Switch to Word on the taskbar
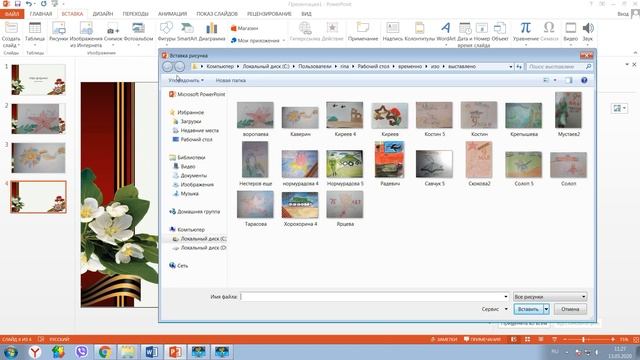This screenshot has width=640, height=360. 151,352
